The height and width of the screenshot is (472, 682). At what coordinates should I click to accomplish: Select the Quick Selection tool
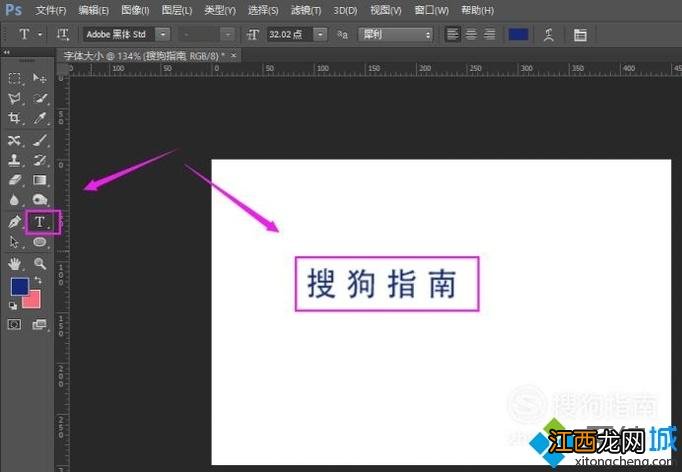point(40,98)
